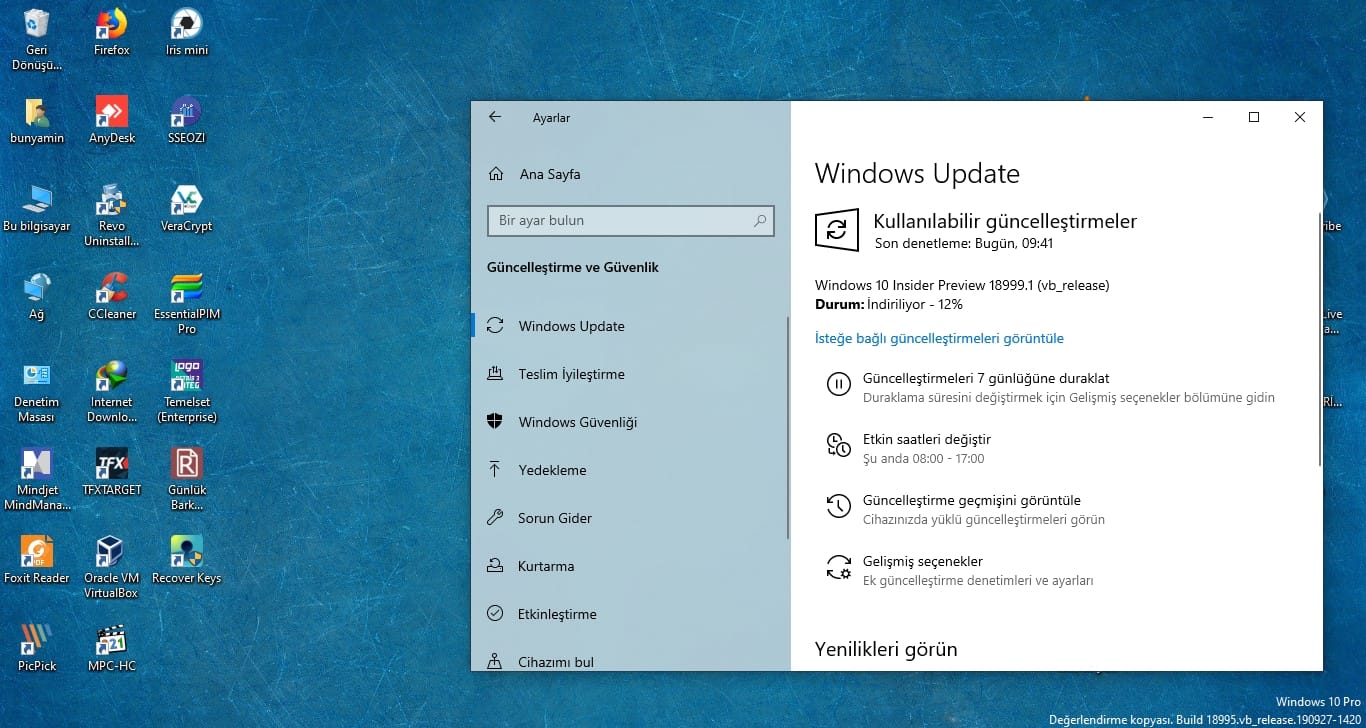This screenshot has width=1366, height=728.
Task: Click the refresh icon beside Kullanılabilir güncelleştirmeler
Action: point(837,230)
